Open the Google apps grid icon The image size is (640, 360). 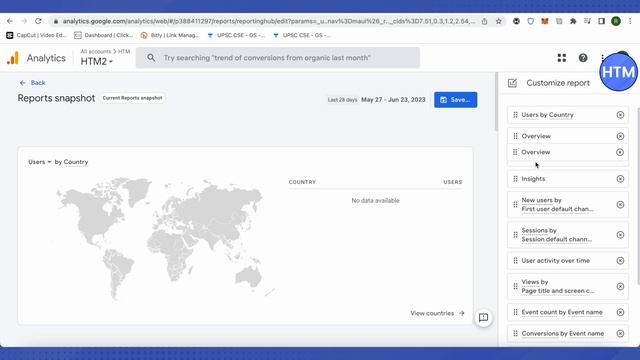[x=562, y=58]
